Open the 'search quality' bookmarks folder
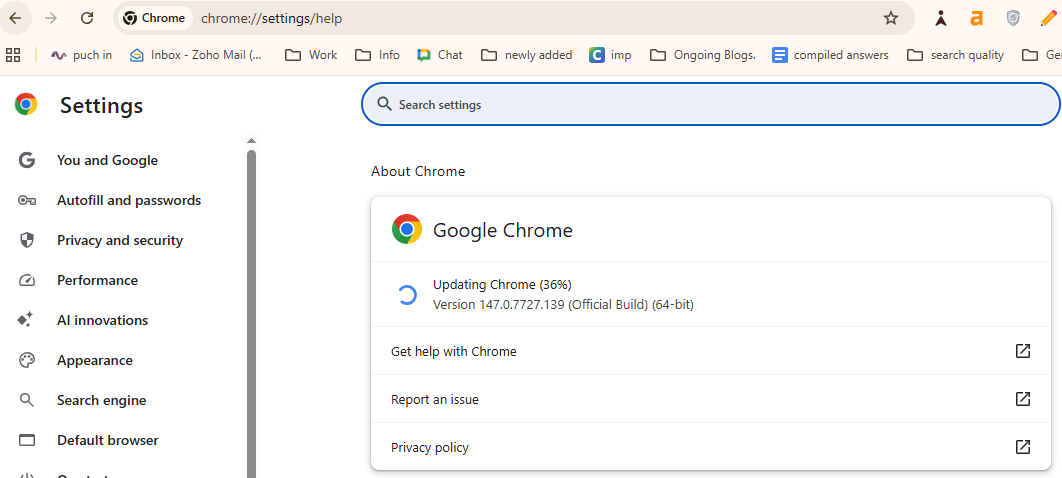The image size is (1062, 478). tap(956, 55)
